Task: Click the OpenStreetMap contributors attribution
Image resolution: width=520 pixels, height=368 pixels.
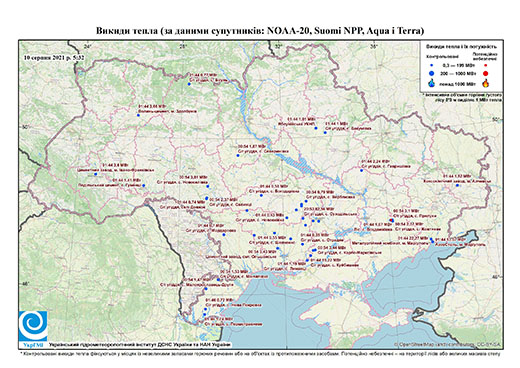Action: pyautogui.click(x=447, y=344)
